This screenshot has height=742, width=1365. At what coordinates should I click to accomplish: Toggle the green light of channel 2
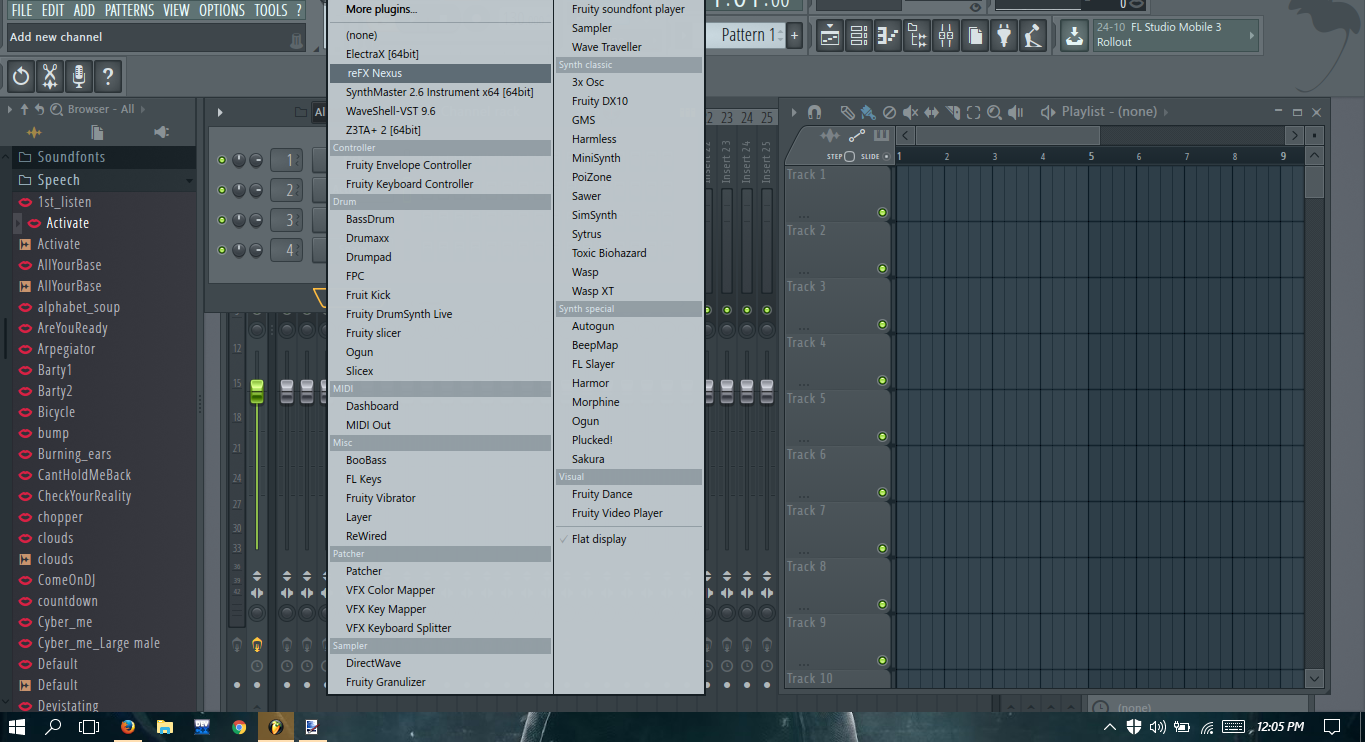(x=222, y=190)
